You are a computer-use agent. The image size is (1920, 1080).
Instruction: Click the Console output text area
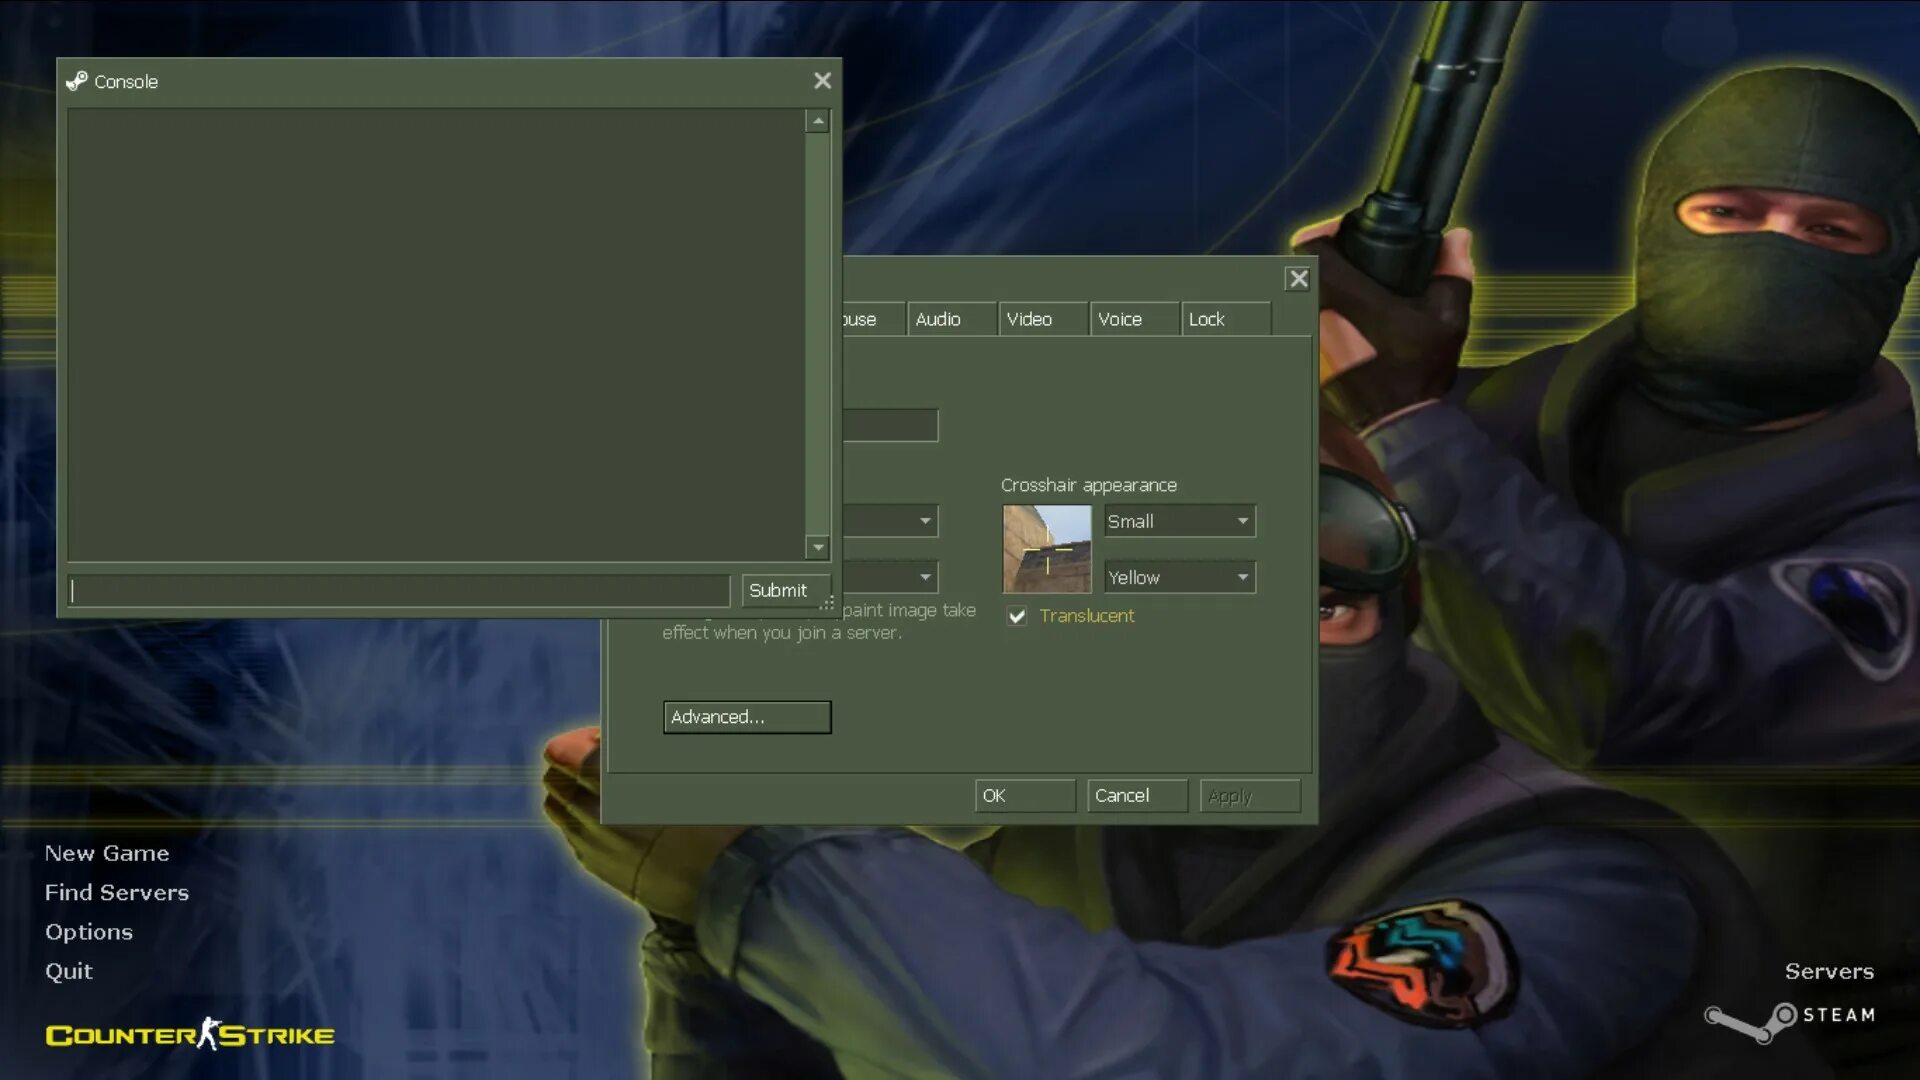tap(436, 334)
